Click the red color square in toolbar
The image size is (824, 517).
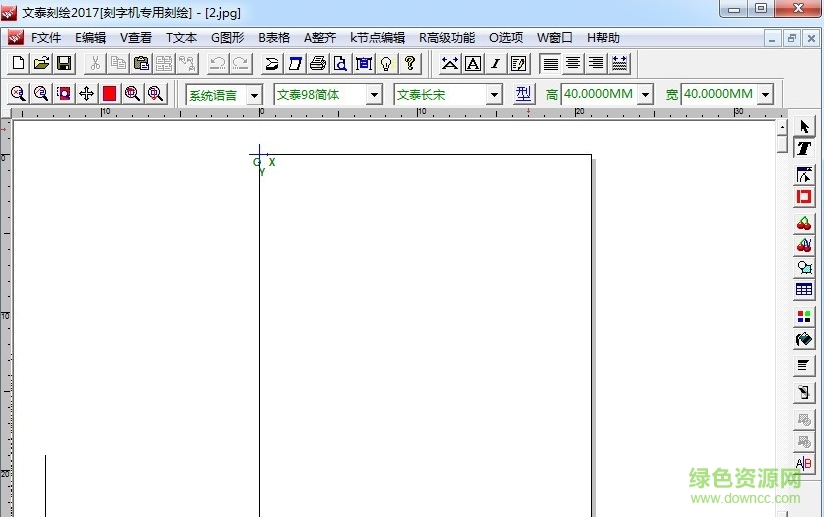pos(109,94)
